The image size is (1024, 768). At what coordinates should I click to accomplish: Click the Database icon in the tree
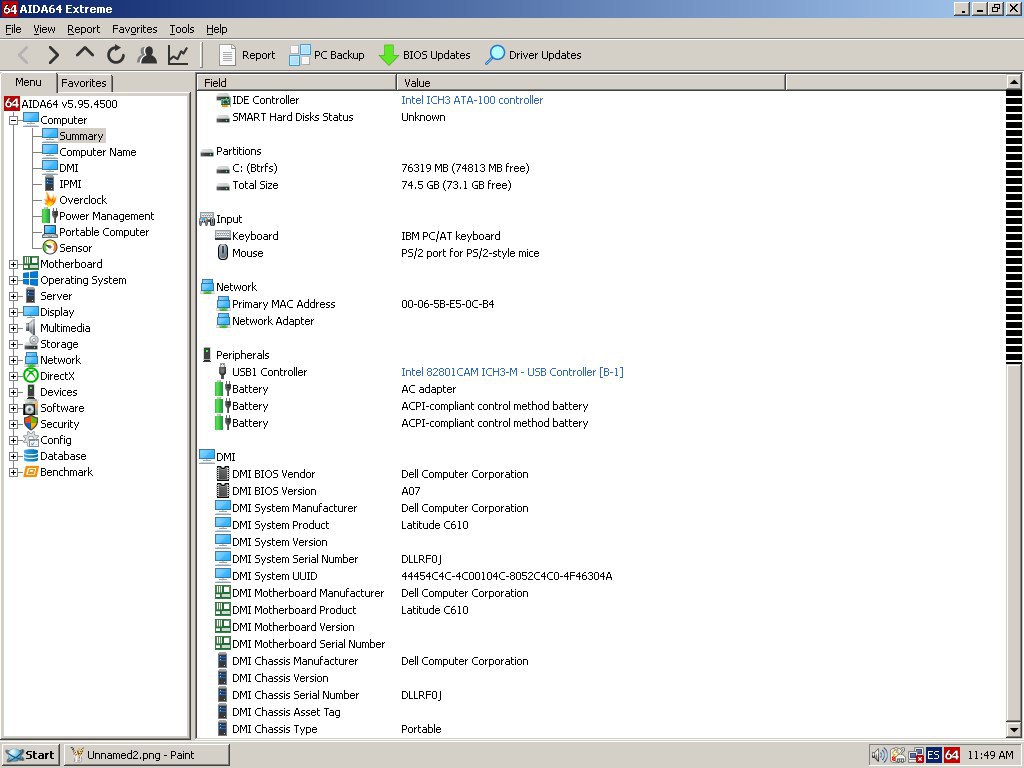point(31,455)
